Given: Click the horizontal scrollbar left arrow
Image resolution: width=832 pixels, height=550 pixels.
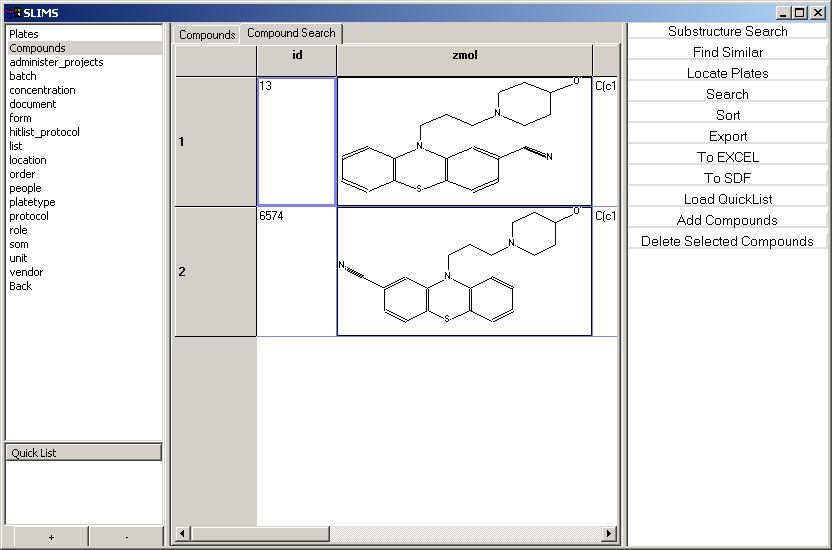Looking at the screenshot, I should 183,534.
